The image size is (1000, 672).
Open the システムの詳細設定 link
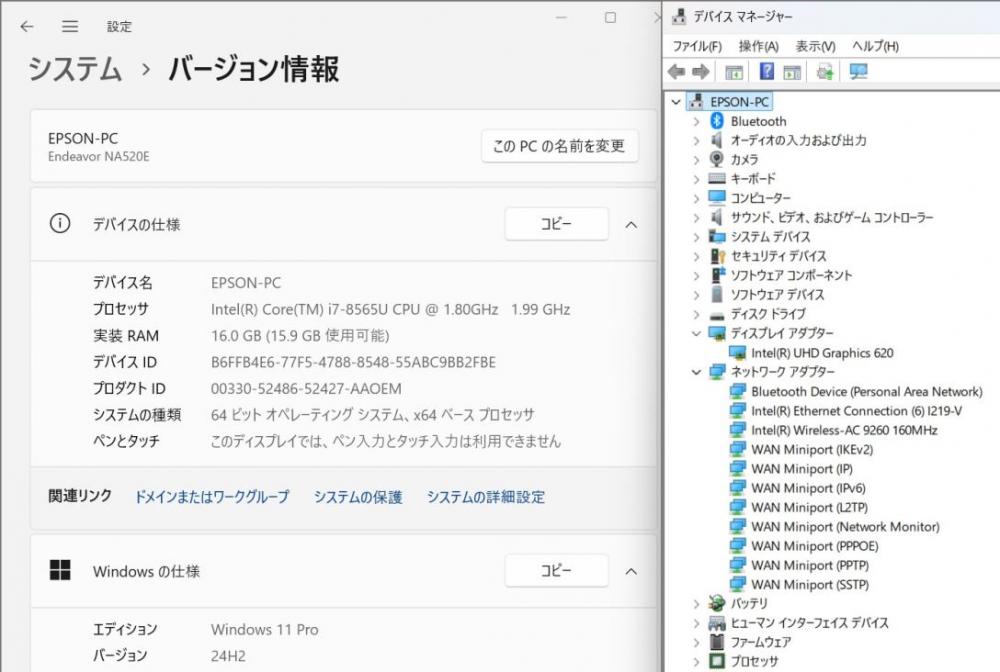coord(486,497)
